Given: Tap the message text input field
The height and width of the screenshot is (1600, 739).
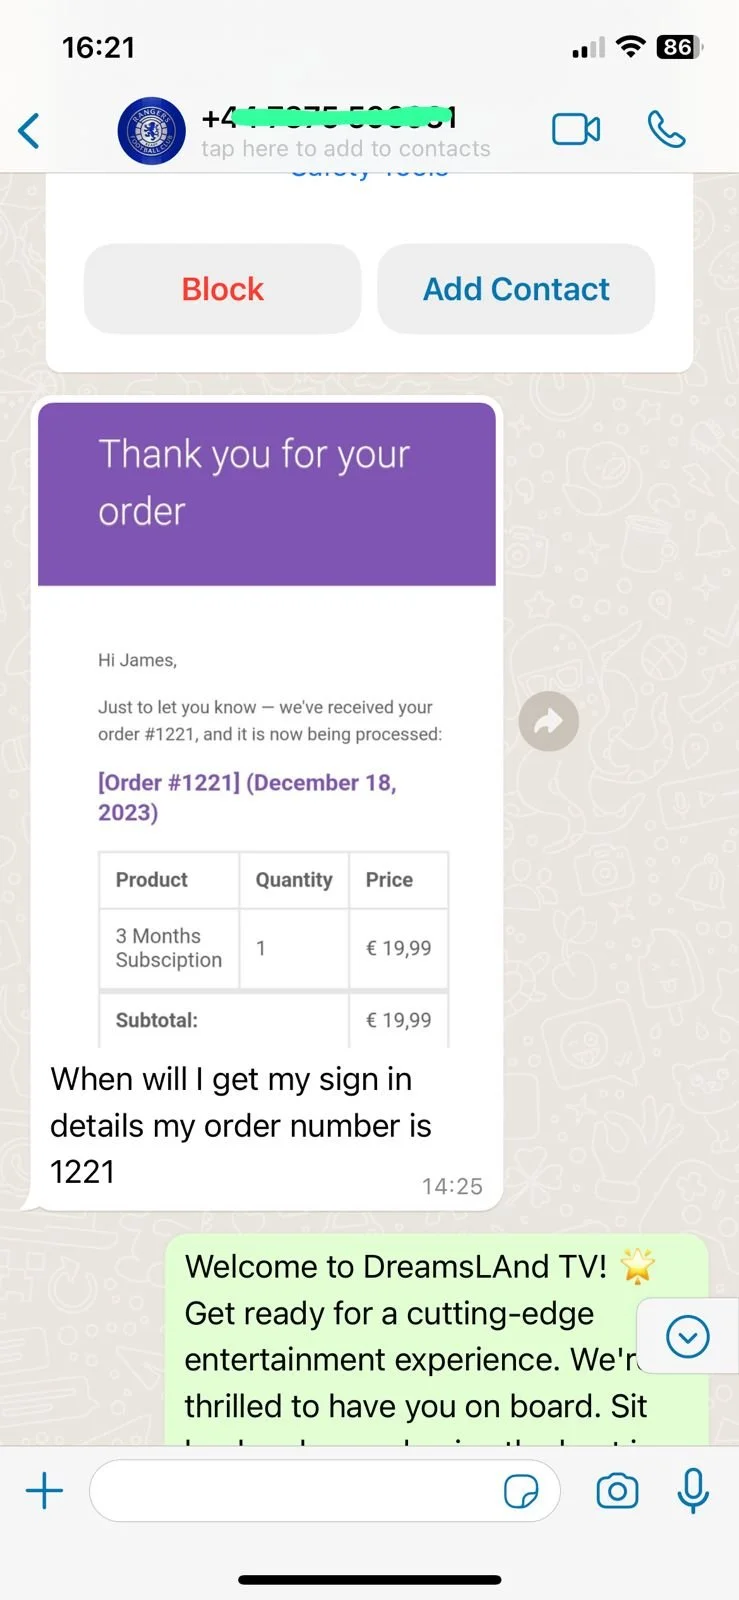Looking at the screenshot, I should 295,1491.
